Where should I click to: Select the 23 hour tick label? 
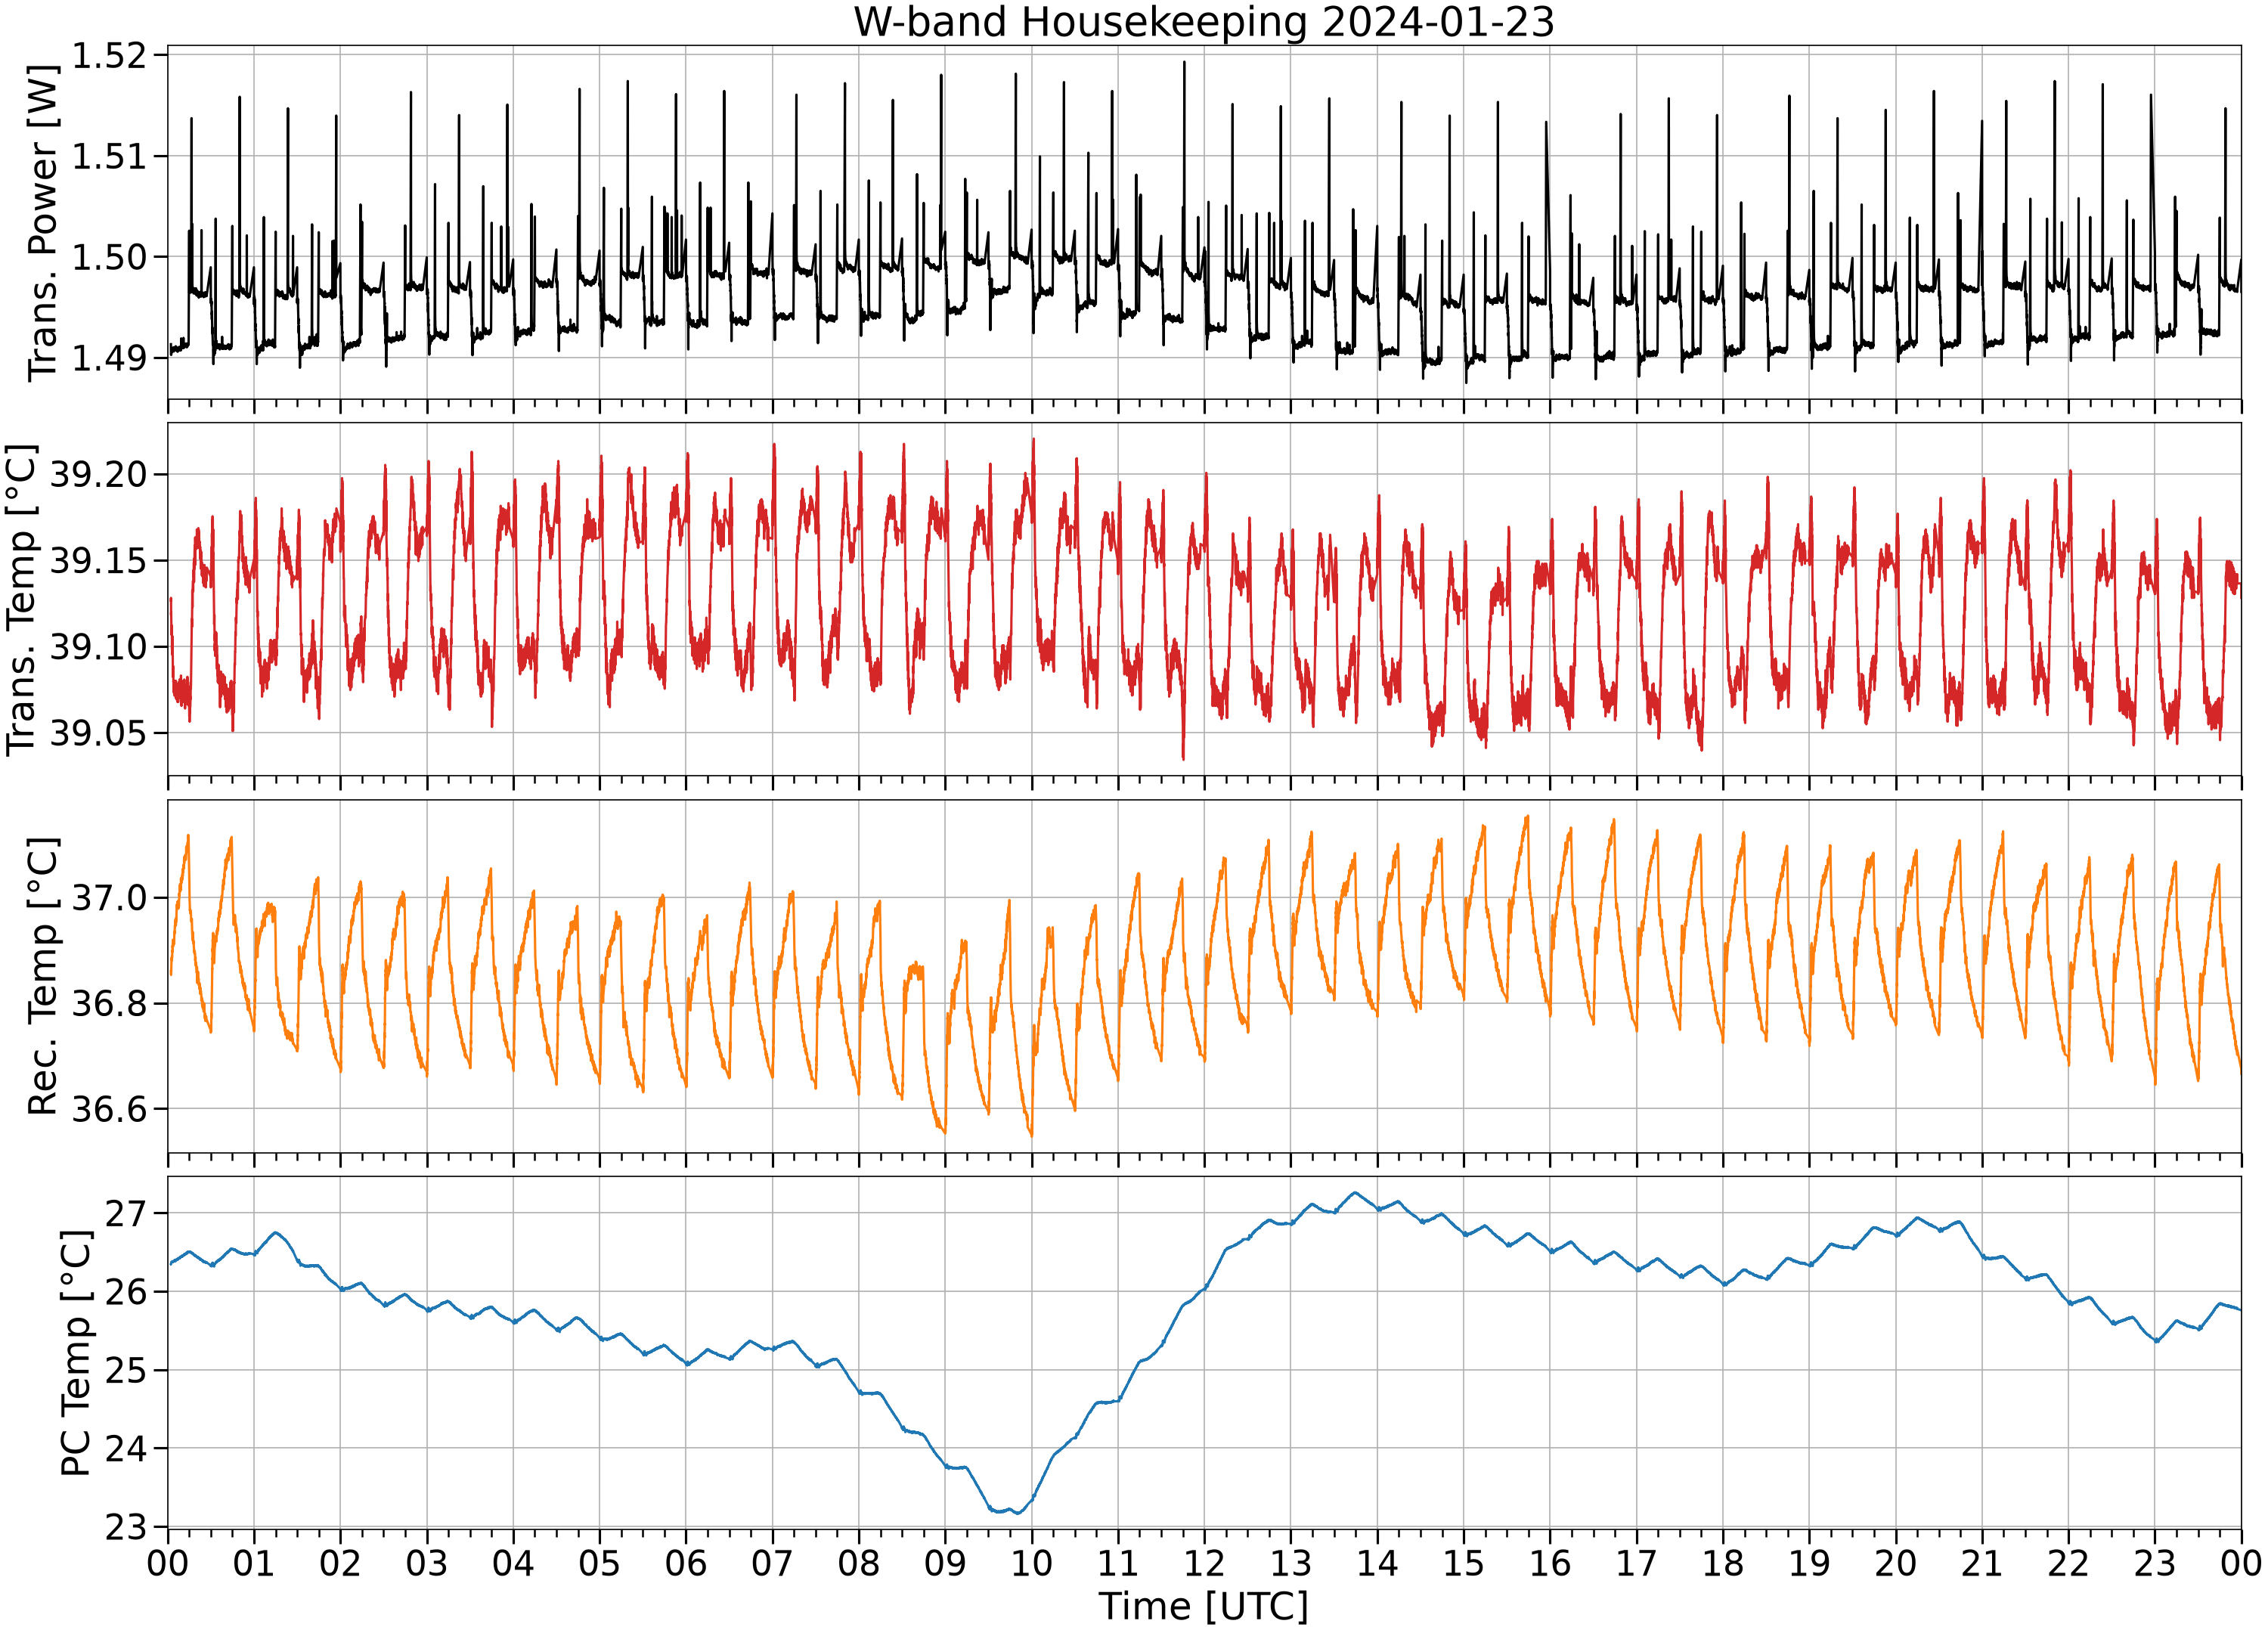(2155, 1563)
